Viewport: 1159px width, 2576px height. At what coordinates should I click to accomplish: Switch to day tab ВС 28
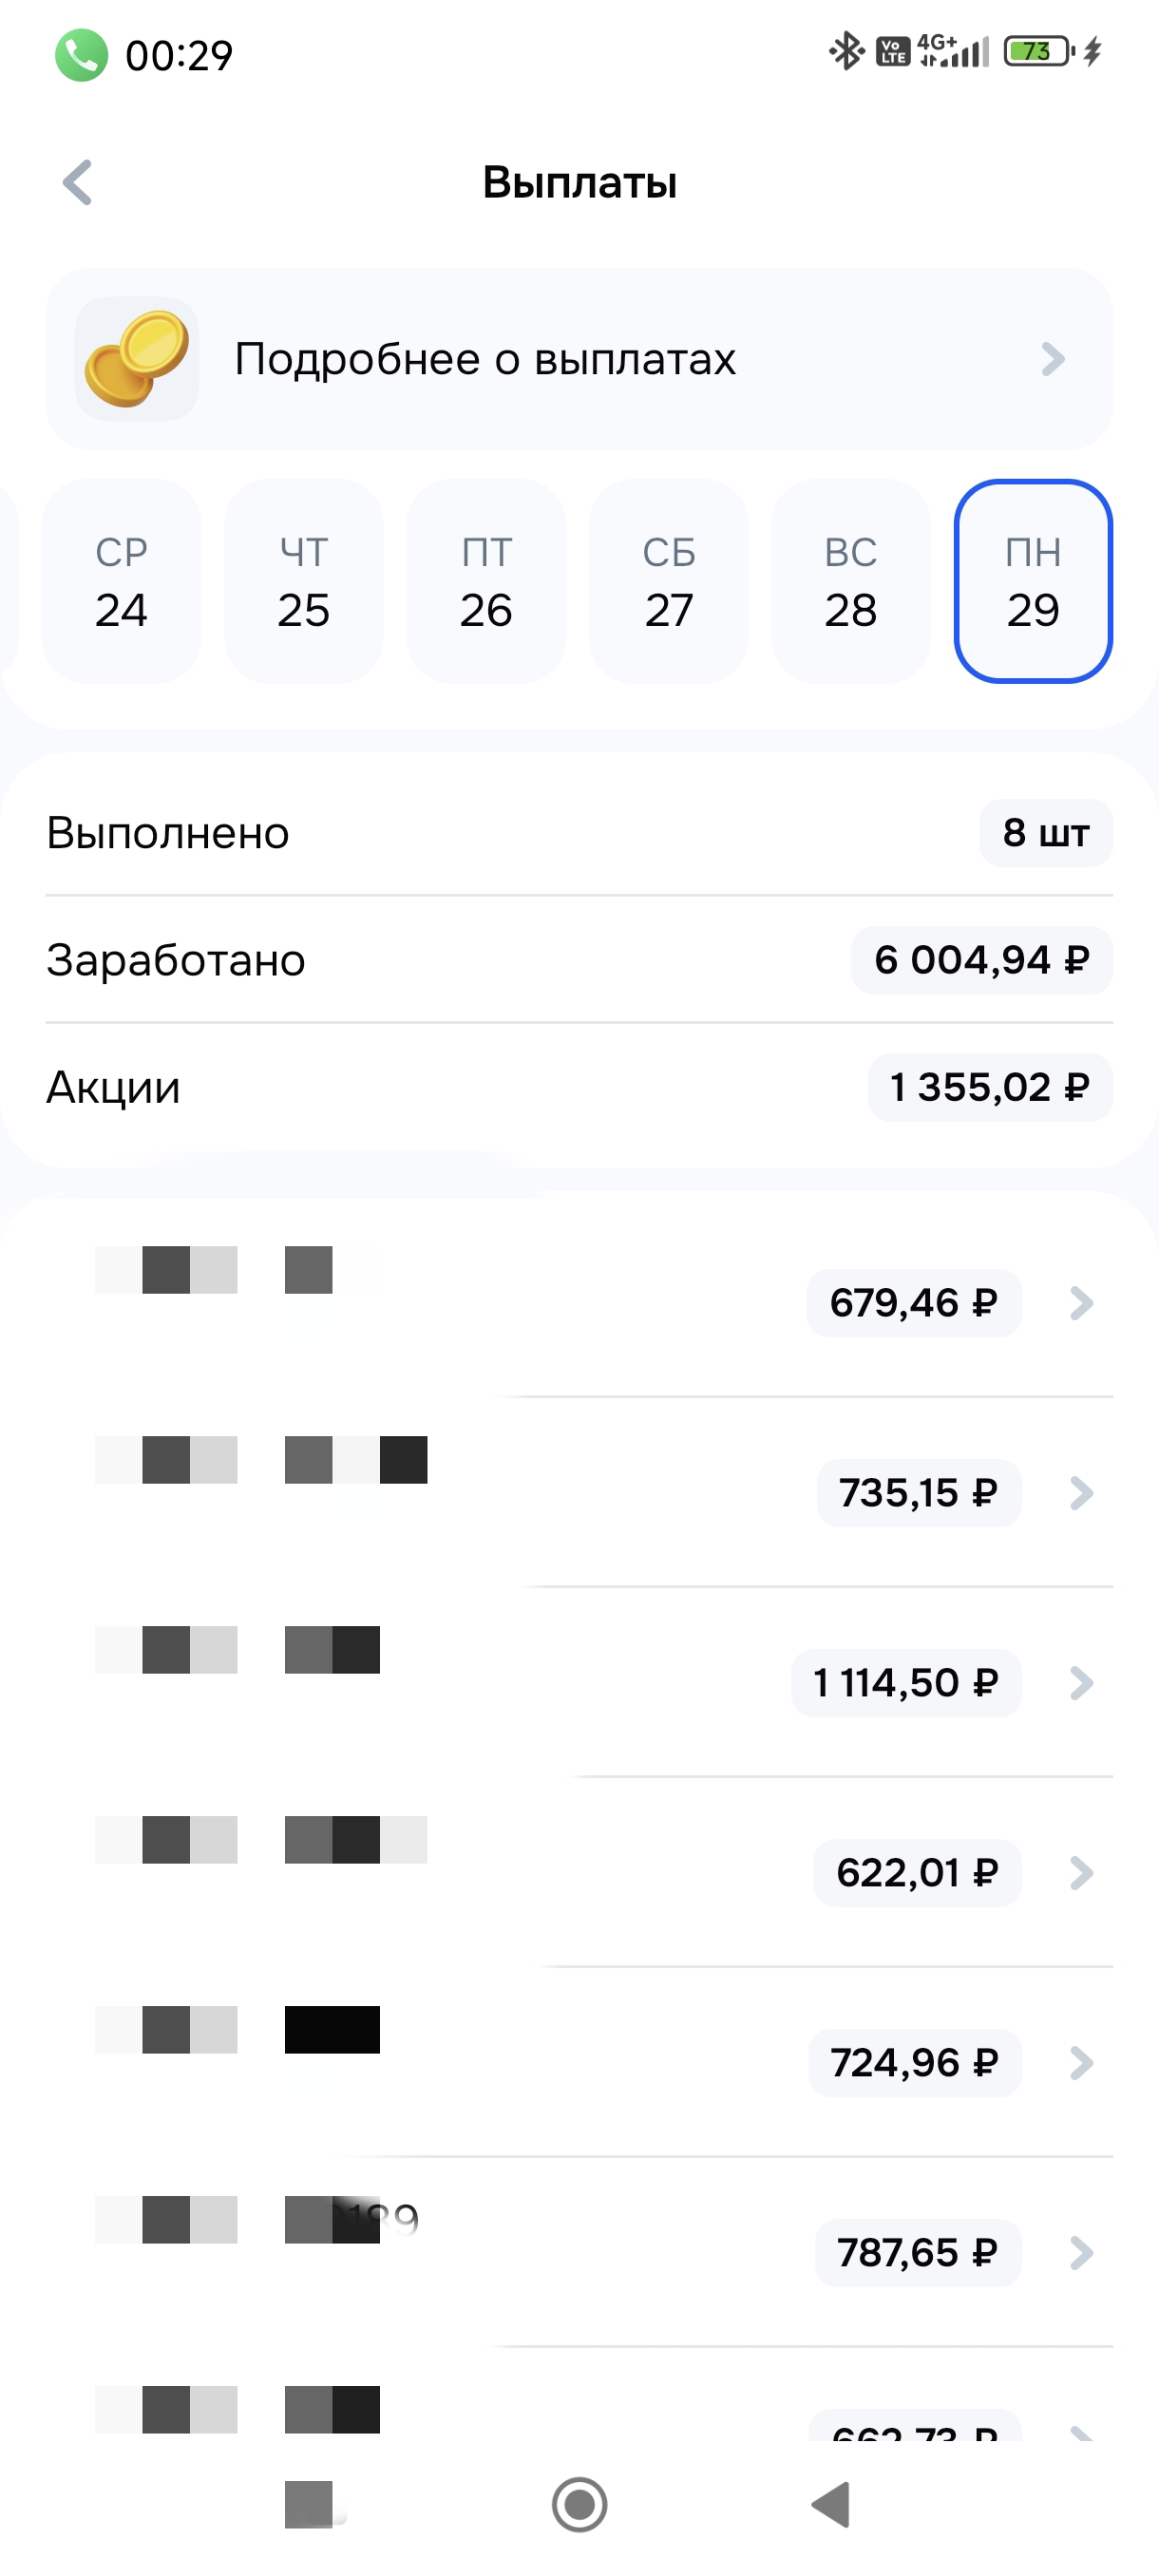point(851,582)
